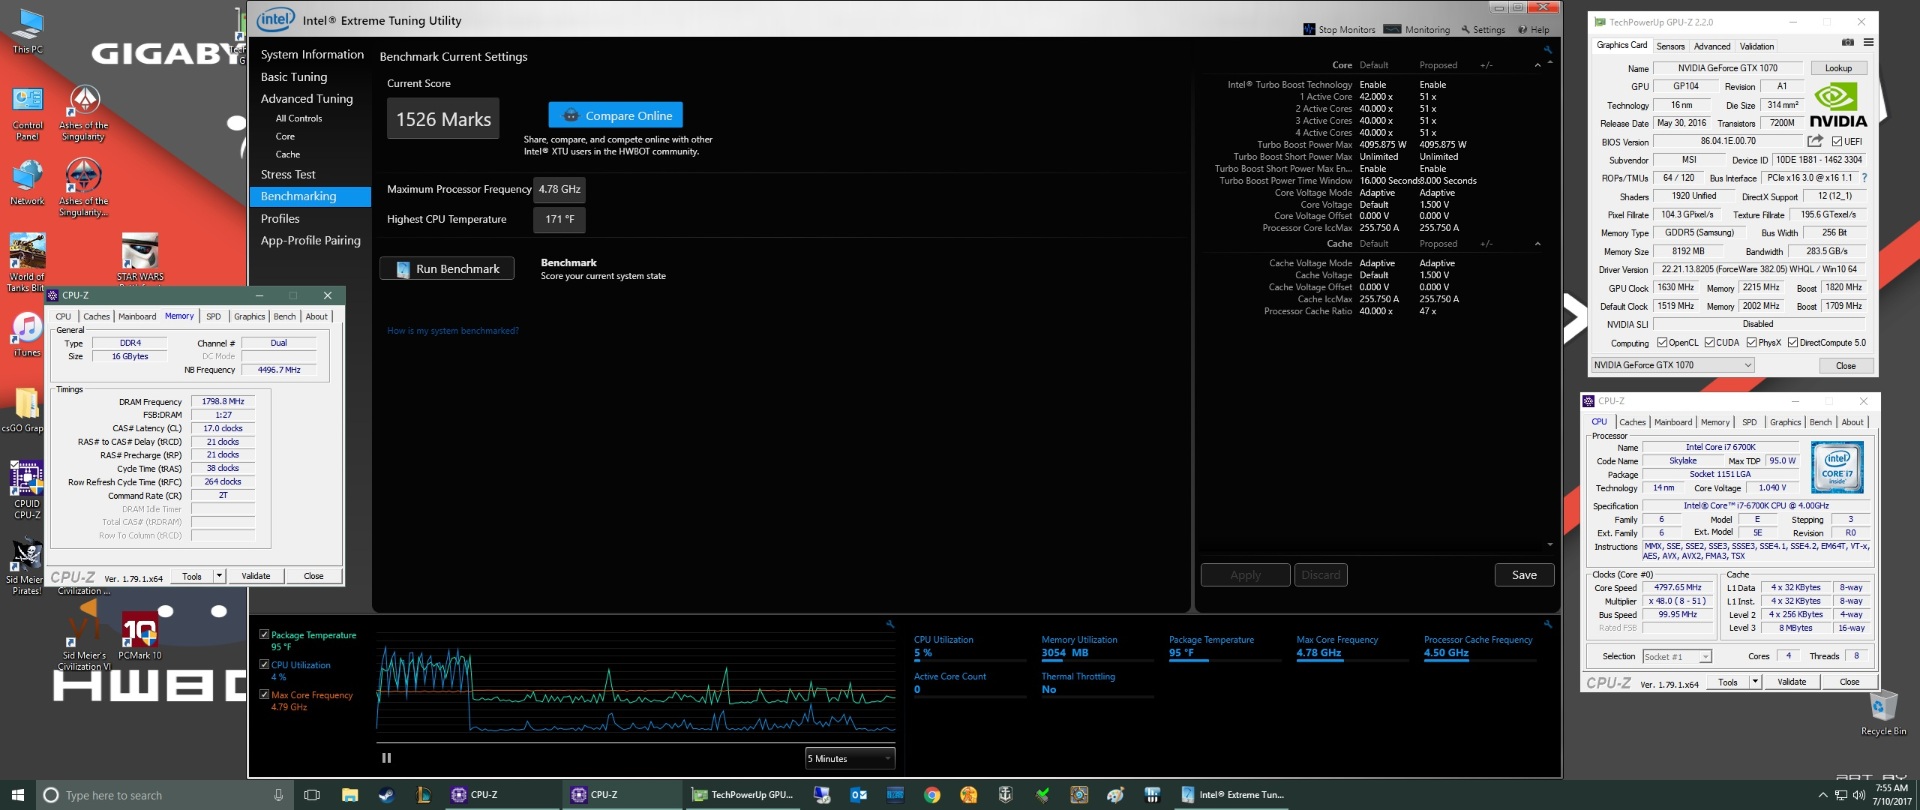Click Cache item under Advanced Tuning
This screenshot has width=1920, height=810.
tap(288, 154)
